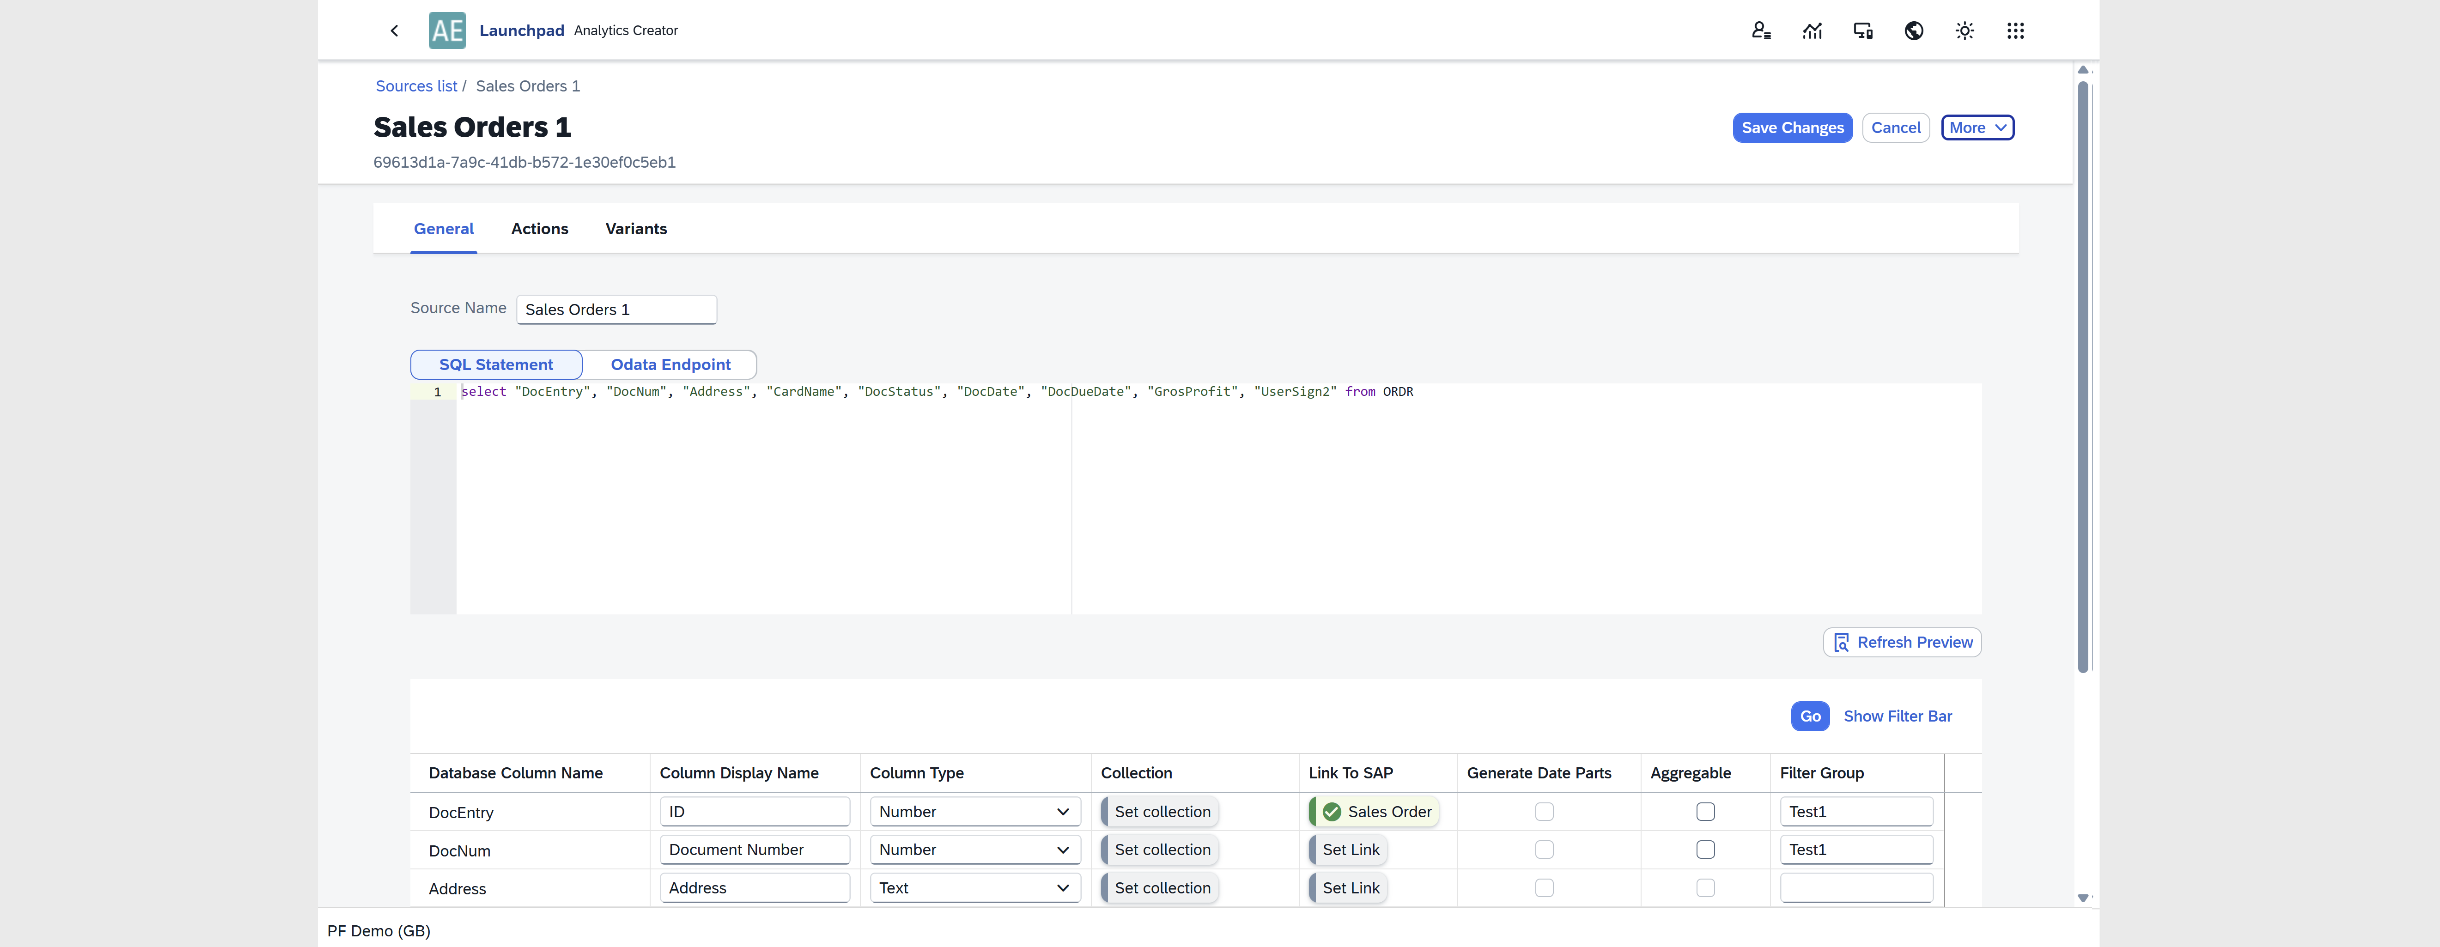Viewport: 2440px width, 947px height.
Task: Enable Generate Date Parts for DocNum
Action: (1545, 849)
